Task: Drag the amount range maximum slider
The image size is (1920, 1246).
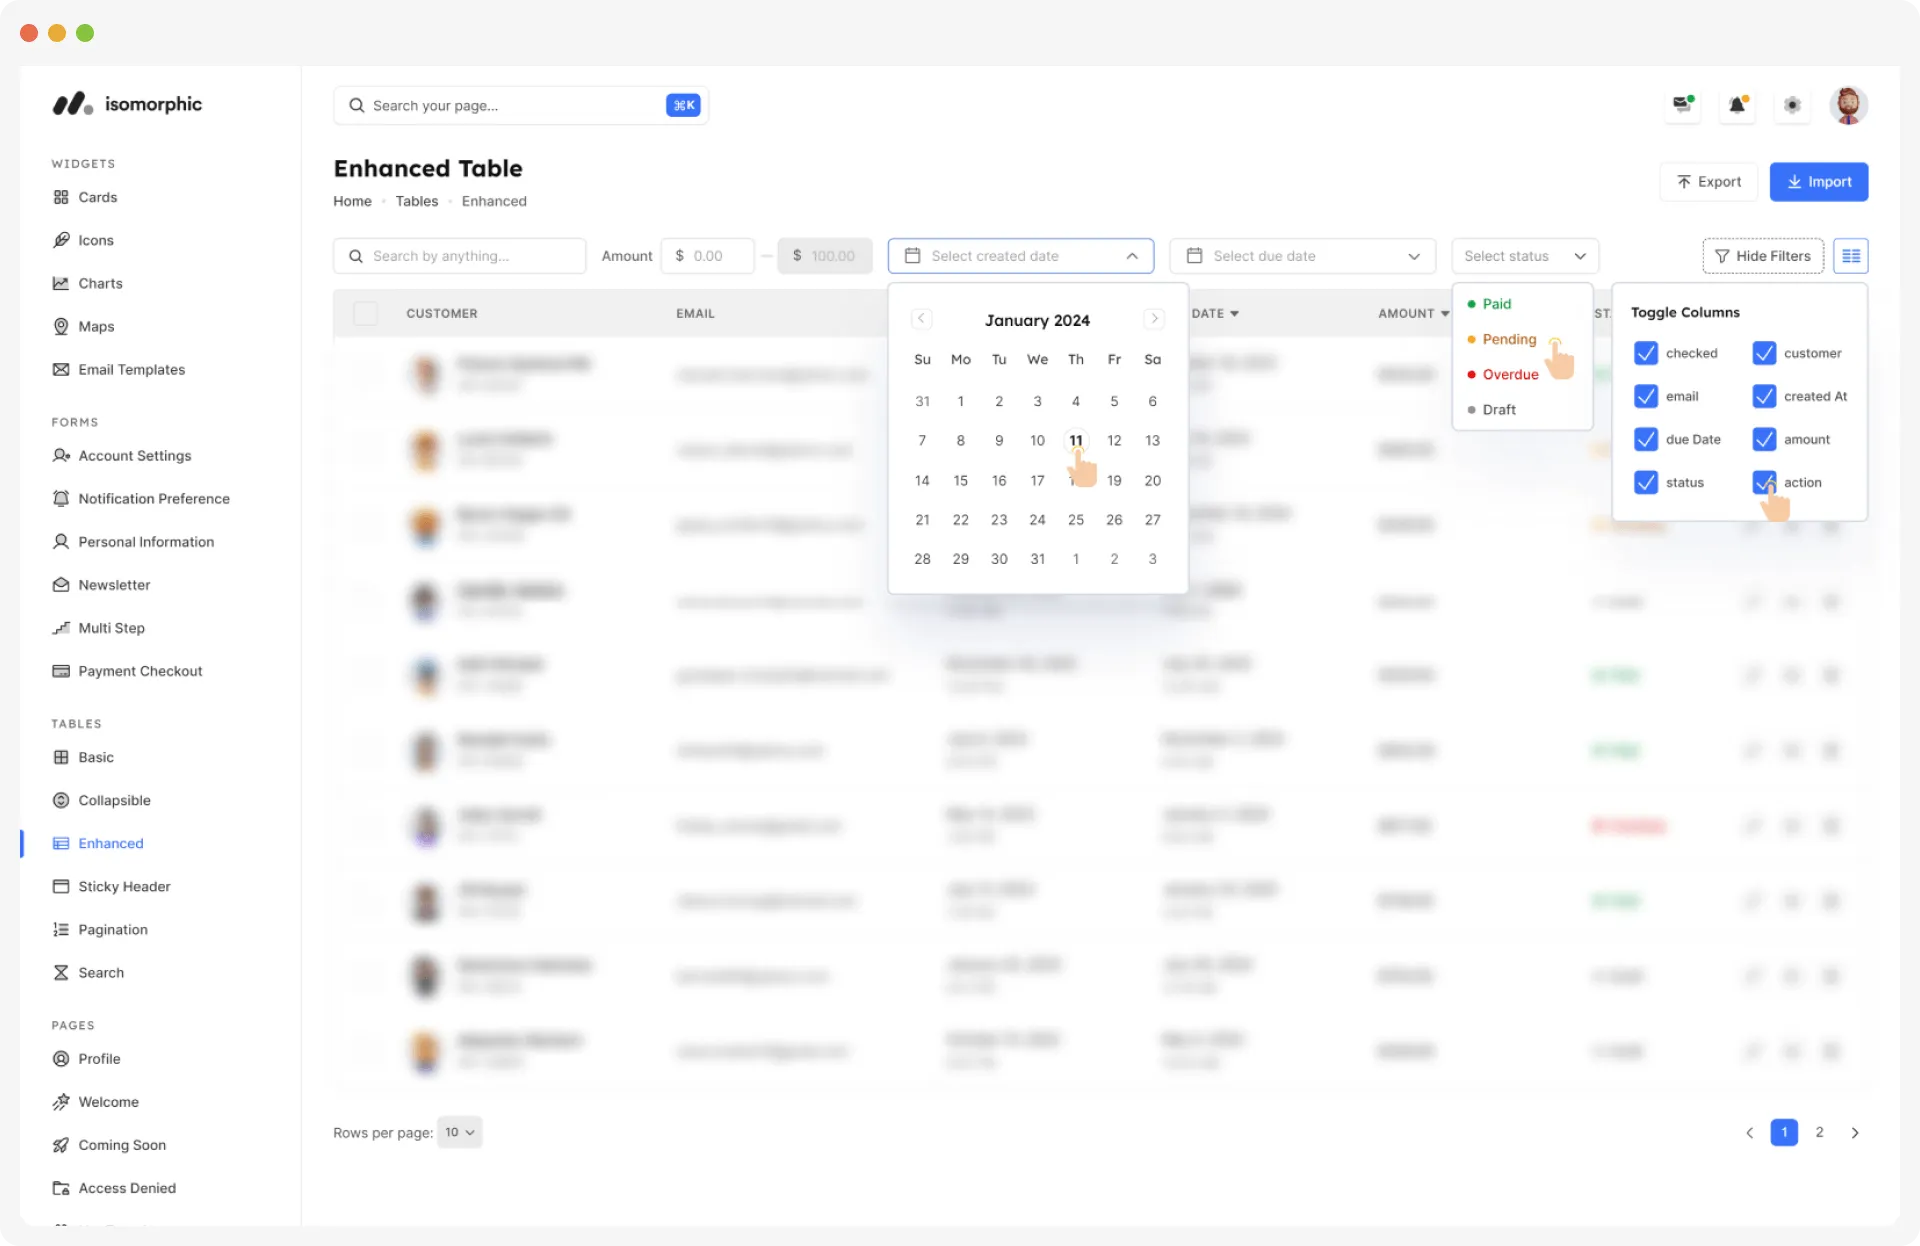Action: [x=826, y=255]
